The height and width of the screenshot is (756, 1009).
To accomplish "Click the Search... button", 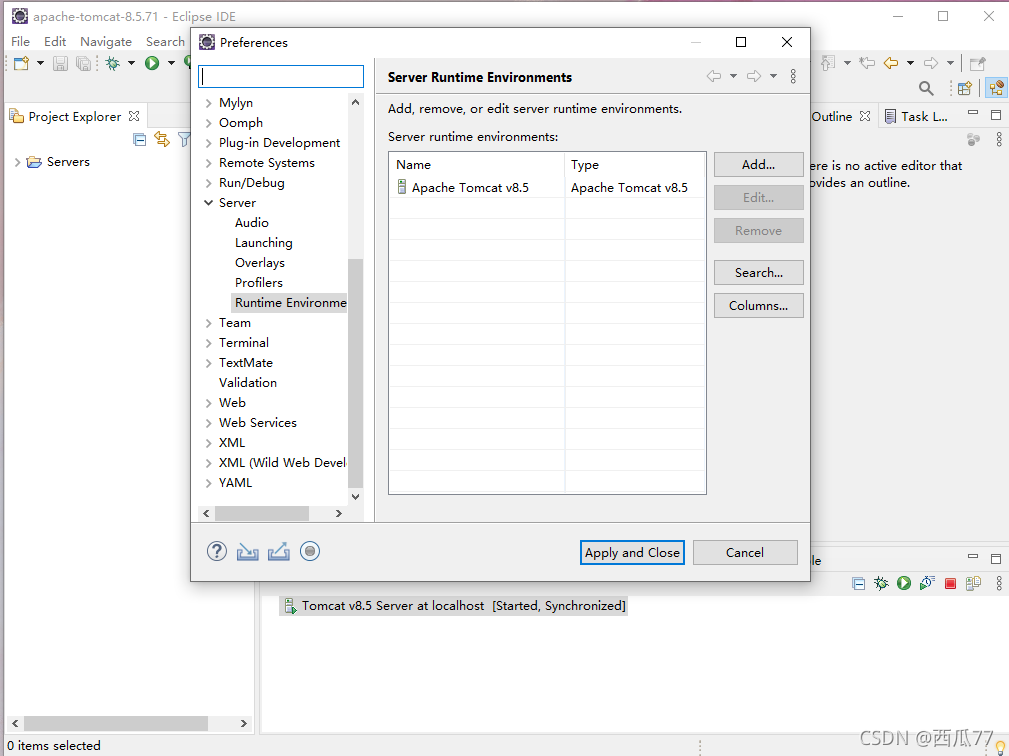I will (x=759, y=273).
